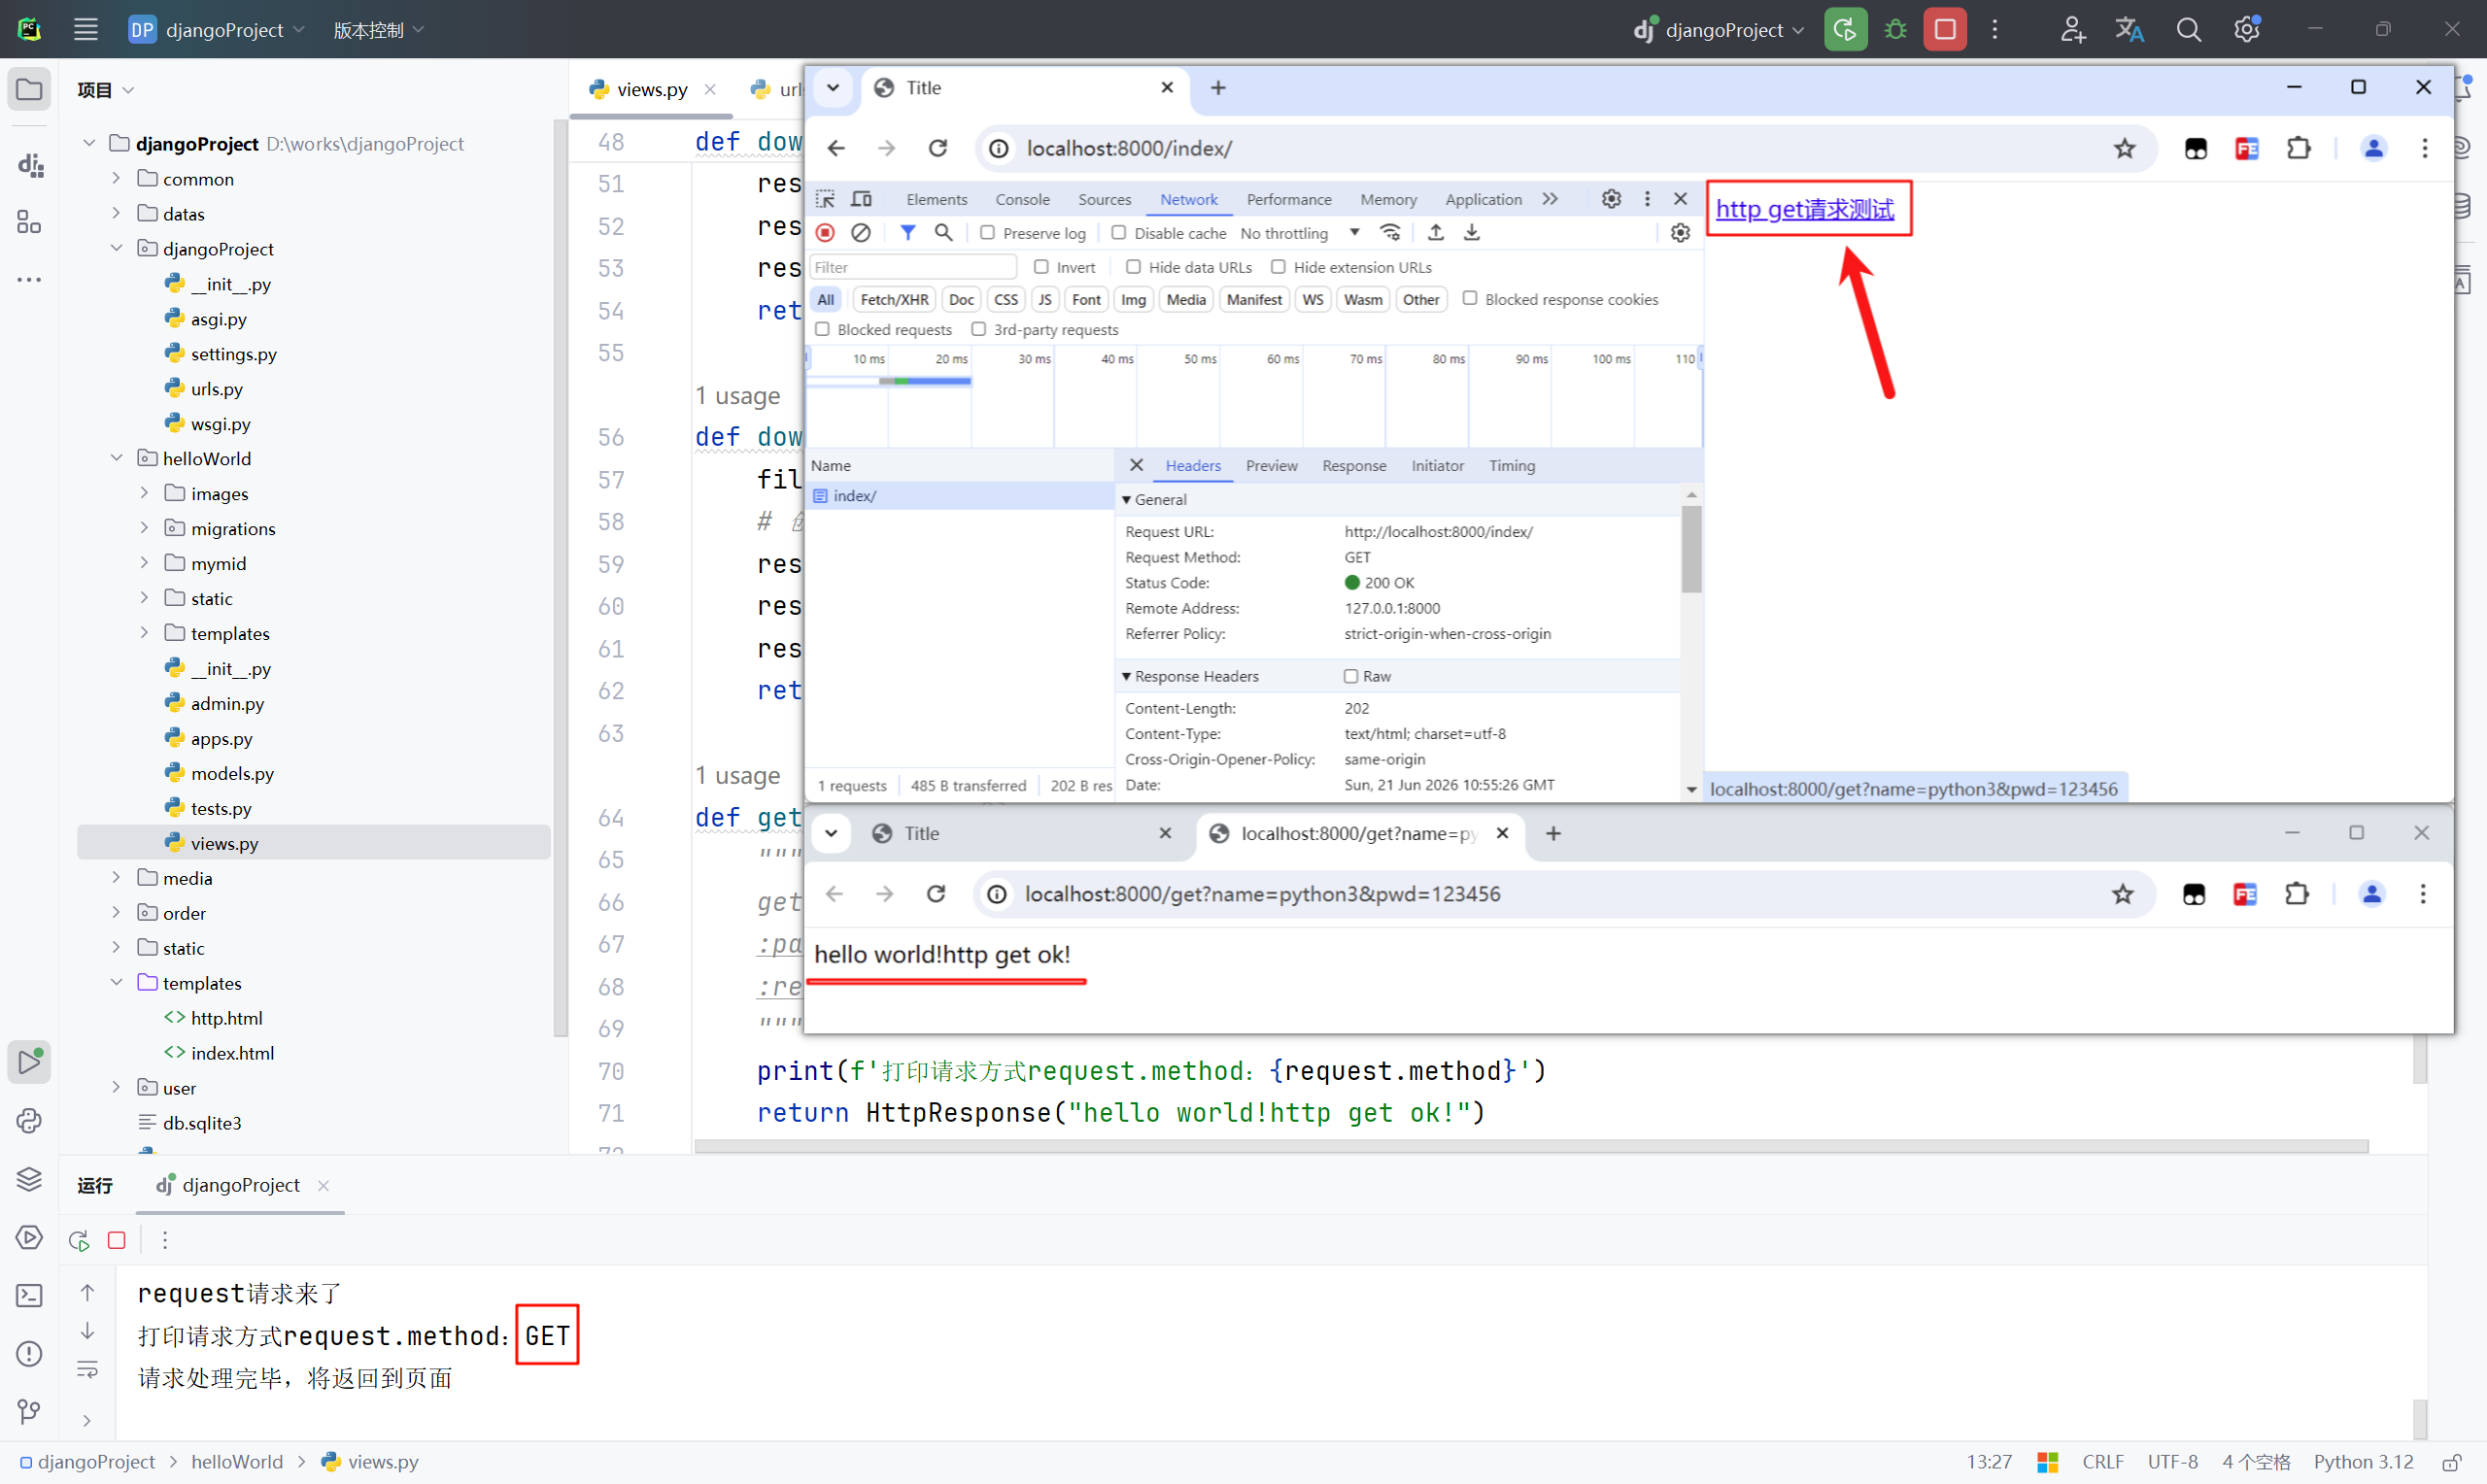Click the Search Everywhere magnifier icon
Image resolution: width=2487 pixels, height=1484 pixels.
[2188, 30]
